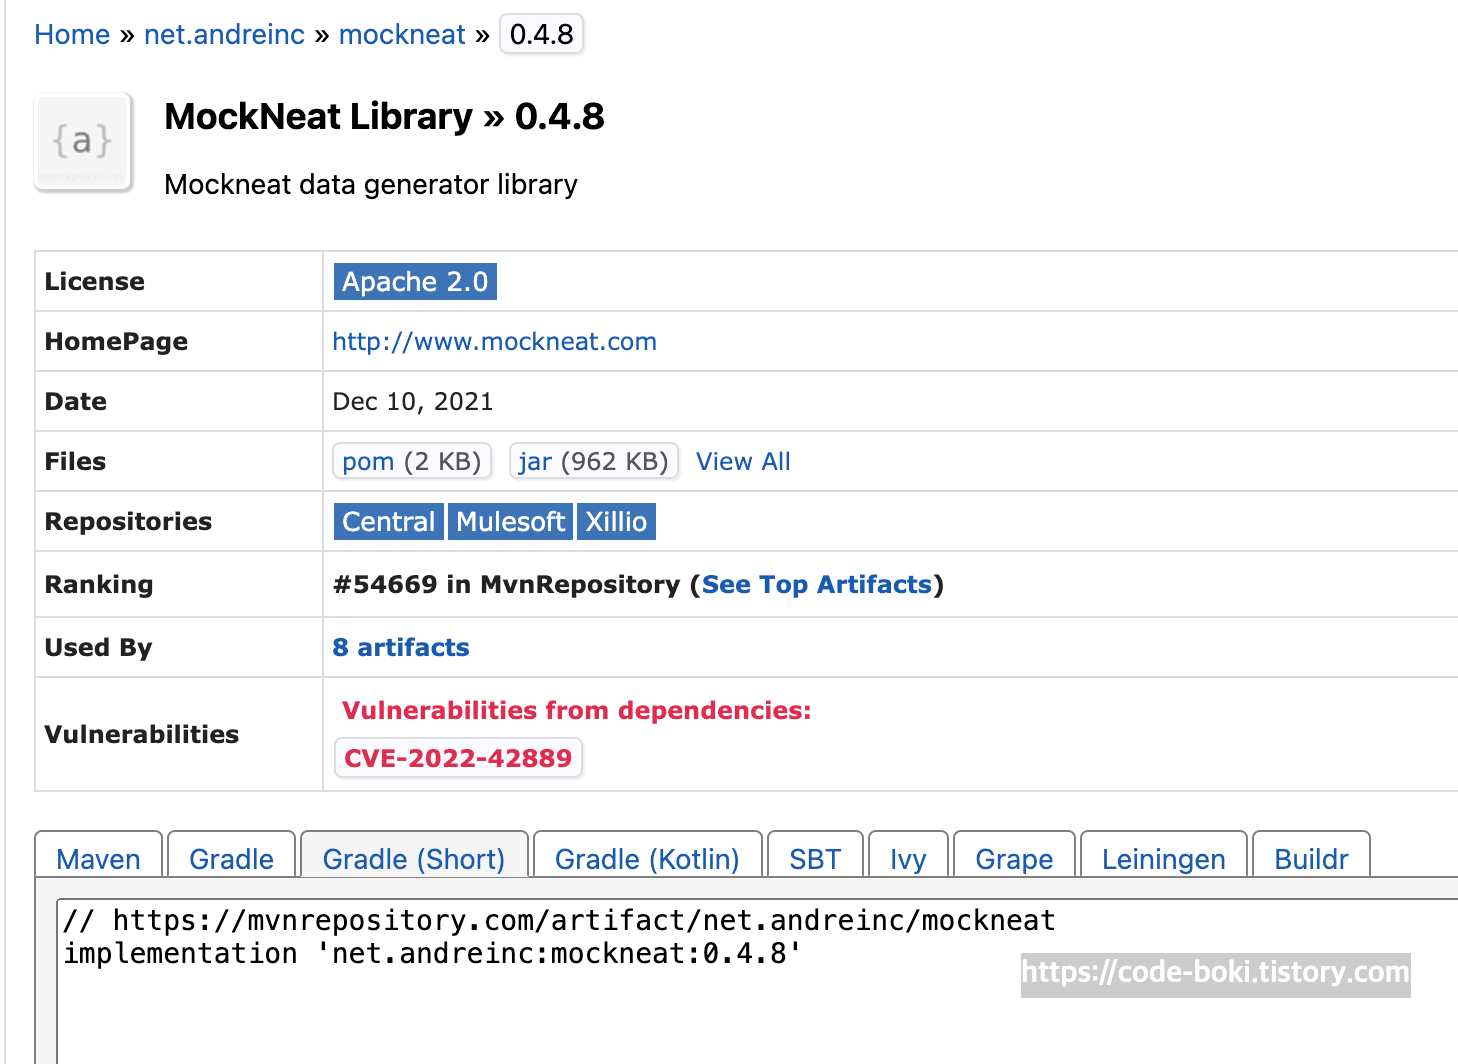
Task: Open the Mulesoft repository badge
Action: point(510,522)
